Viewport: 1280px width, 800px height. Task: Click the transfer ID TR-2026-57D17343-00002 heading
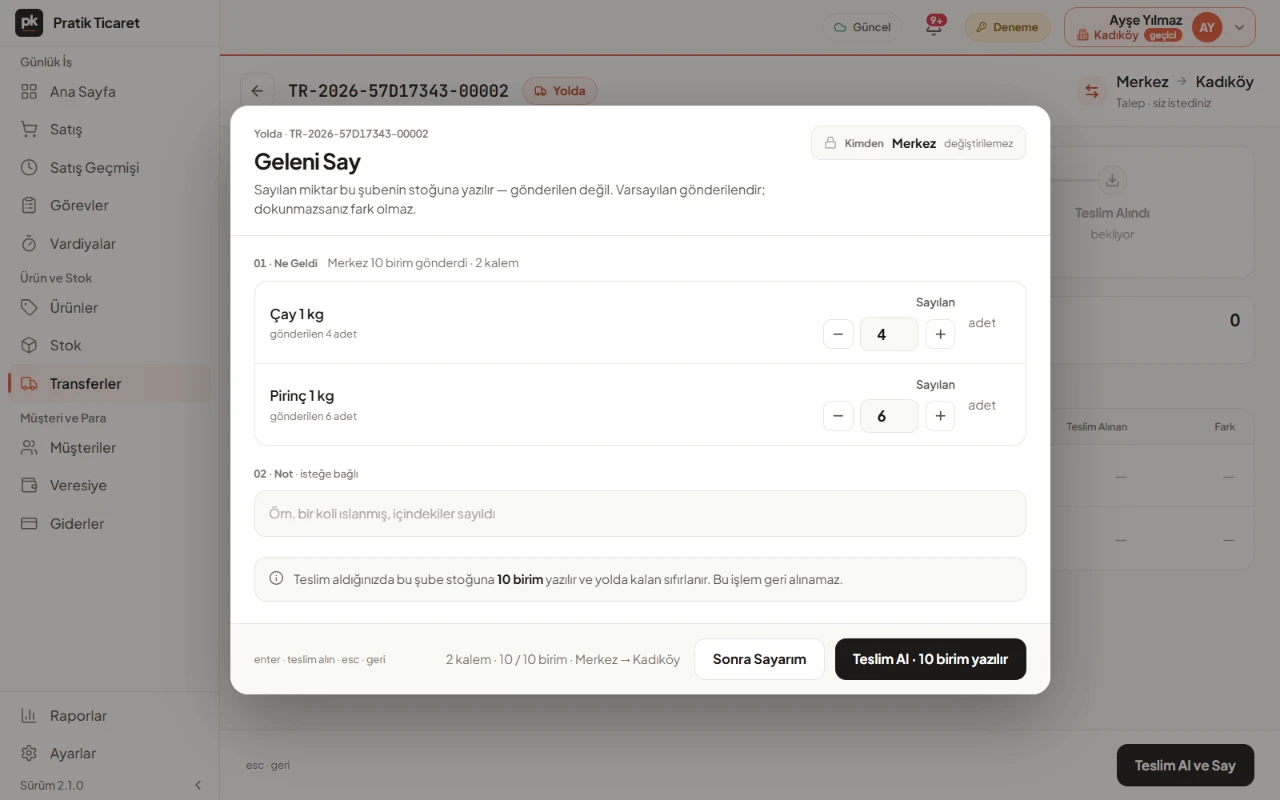pyautogui.click(x=398, y=91)
